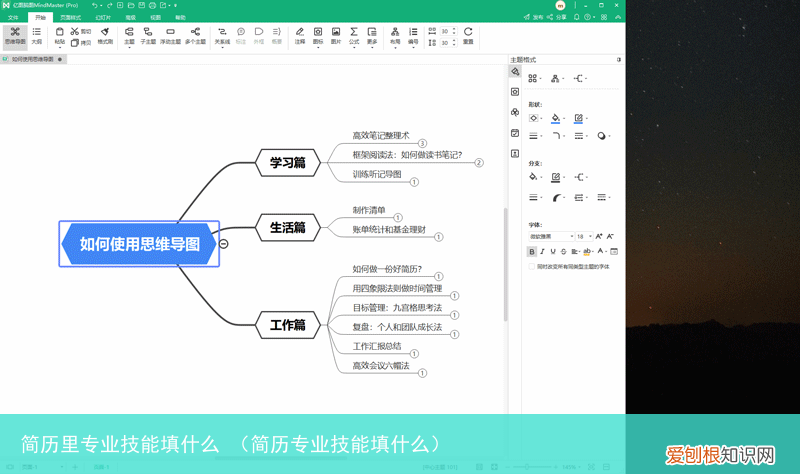This screenshot has width=800, height=474.
Task: Insert a 子主题 subtopic
Action: click(148, 36)
